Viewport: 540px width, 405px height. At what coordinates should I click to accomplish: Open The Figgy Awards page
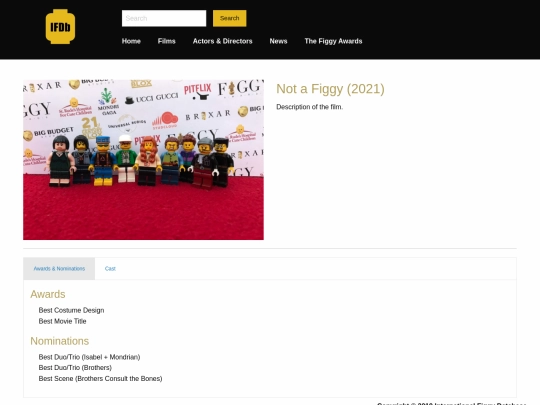coord(333,41)
